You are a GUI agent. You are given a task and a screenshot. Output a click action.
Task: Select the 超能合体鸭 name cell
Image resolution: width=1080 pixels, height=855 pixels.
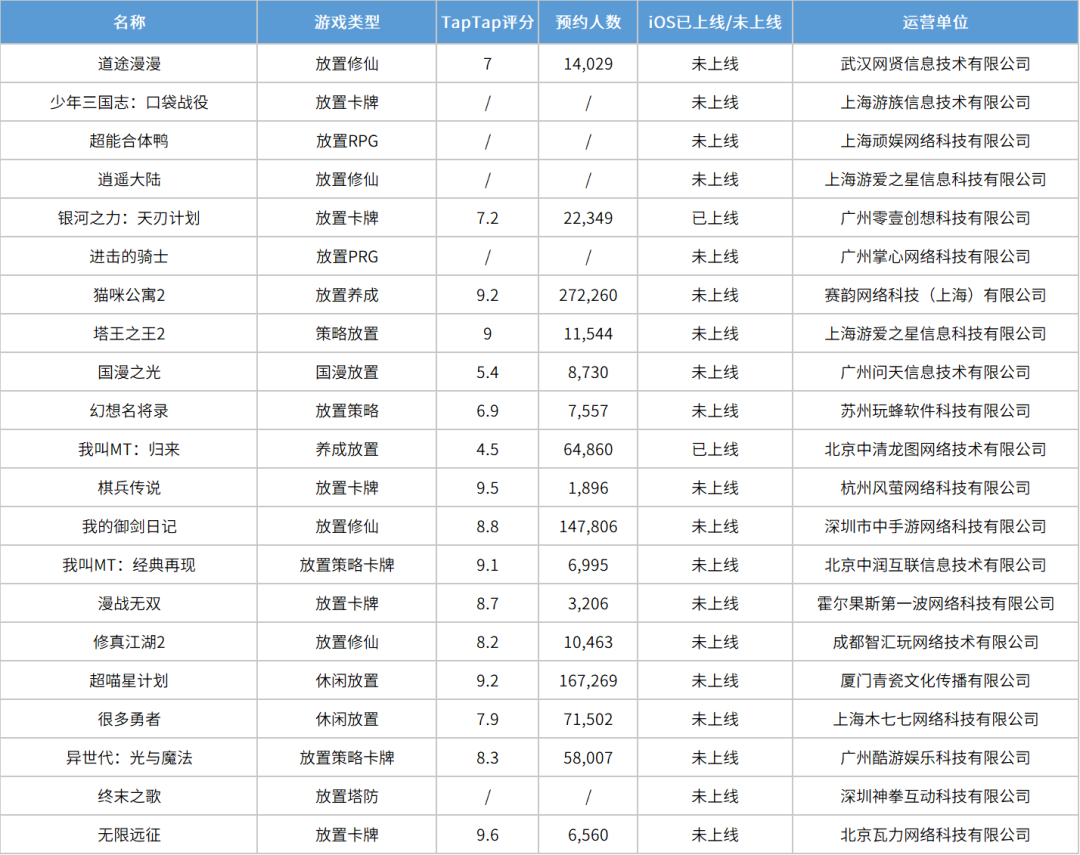point(129,141)
